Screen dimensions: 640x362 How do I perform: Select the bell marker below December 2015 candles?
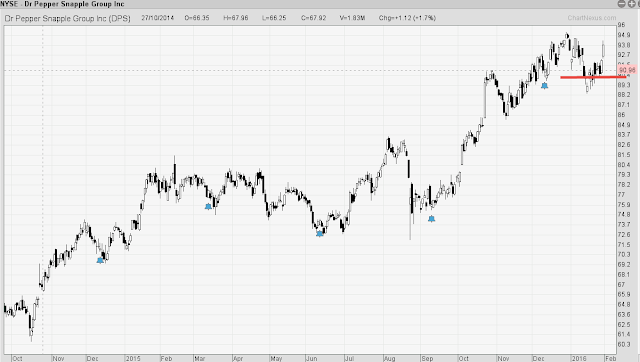tap(544, 86)
